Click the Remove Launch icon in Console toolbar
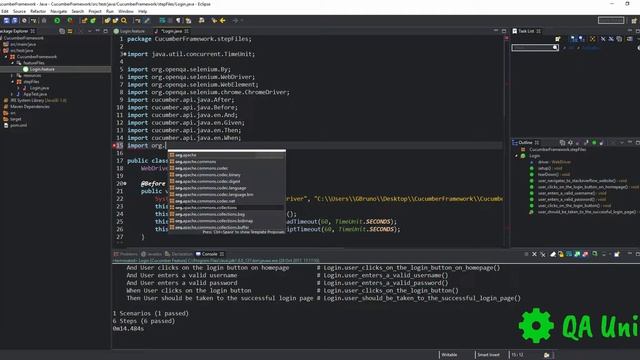 coord(534,254)
